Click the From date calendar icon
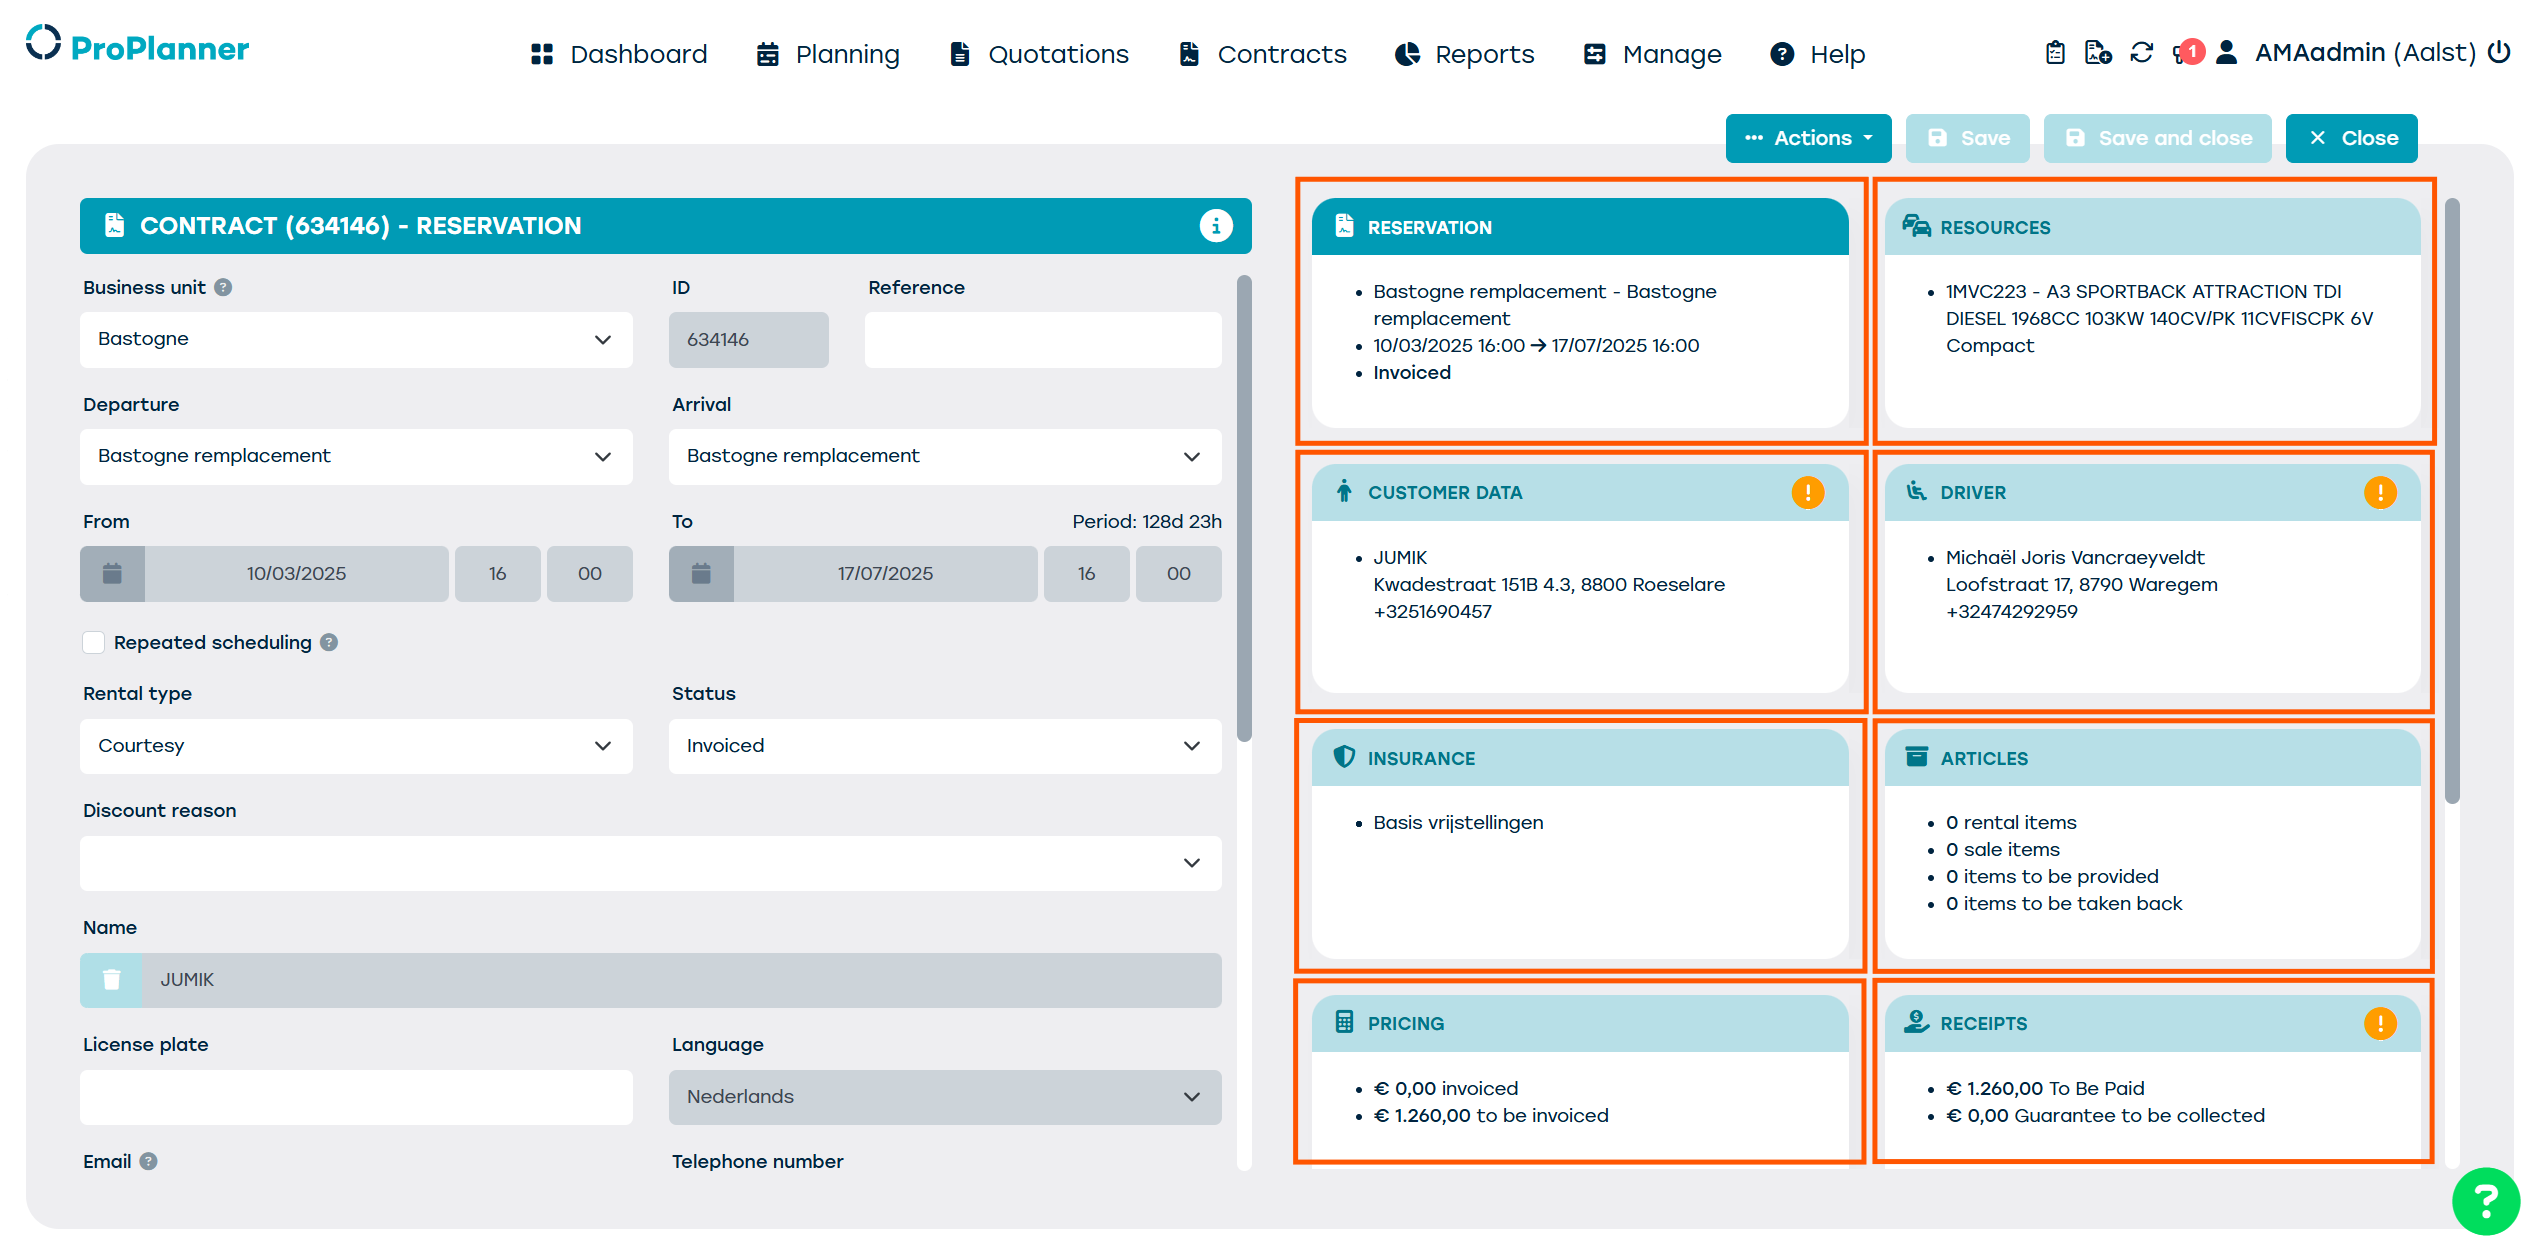This screenshot has width=2542, height=1258. click(112, 574)
